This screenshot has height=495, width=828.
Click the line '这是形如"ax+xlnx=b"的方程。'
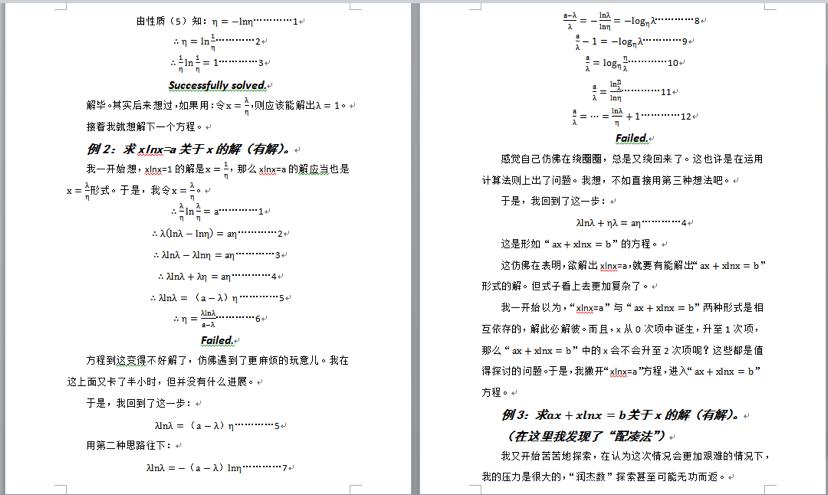579,244
